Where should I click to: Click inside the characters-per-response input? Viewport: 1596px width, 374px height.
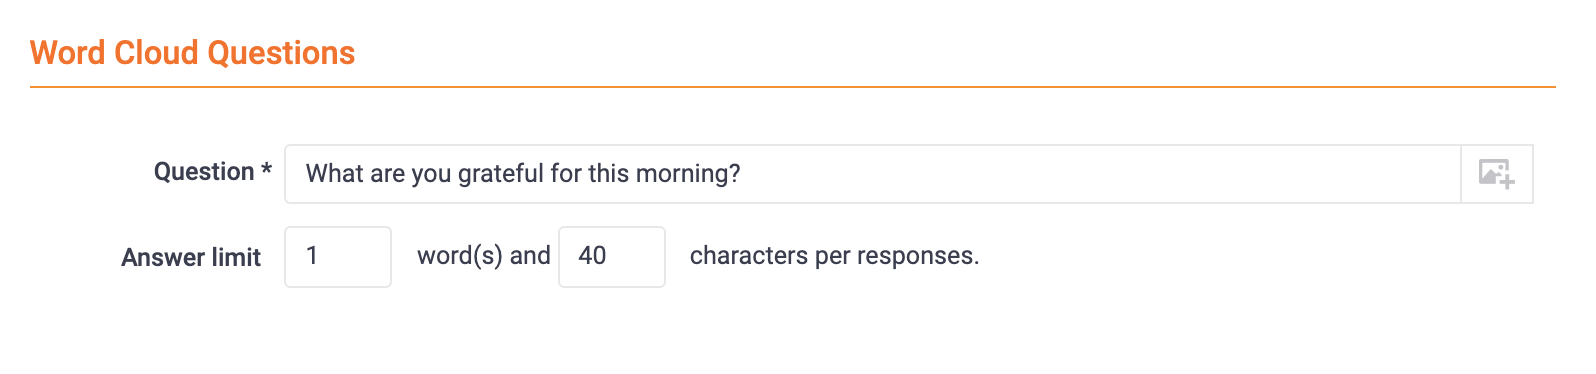[x=612, y=257]
